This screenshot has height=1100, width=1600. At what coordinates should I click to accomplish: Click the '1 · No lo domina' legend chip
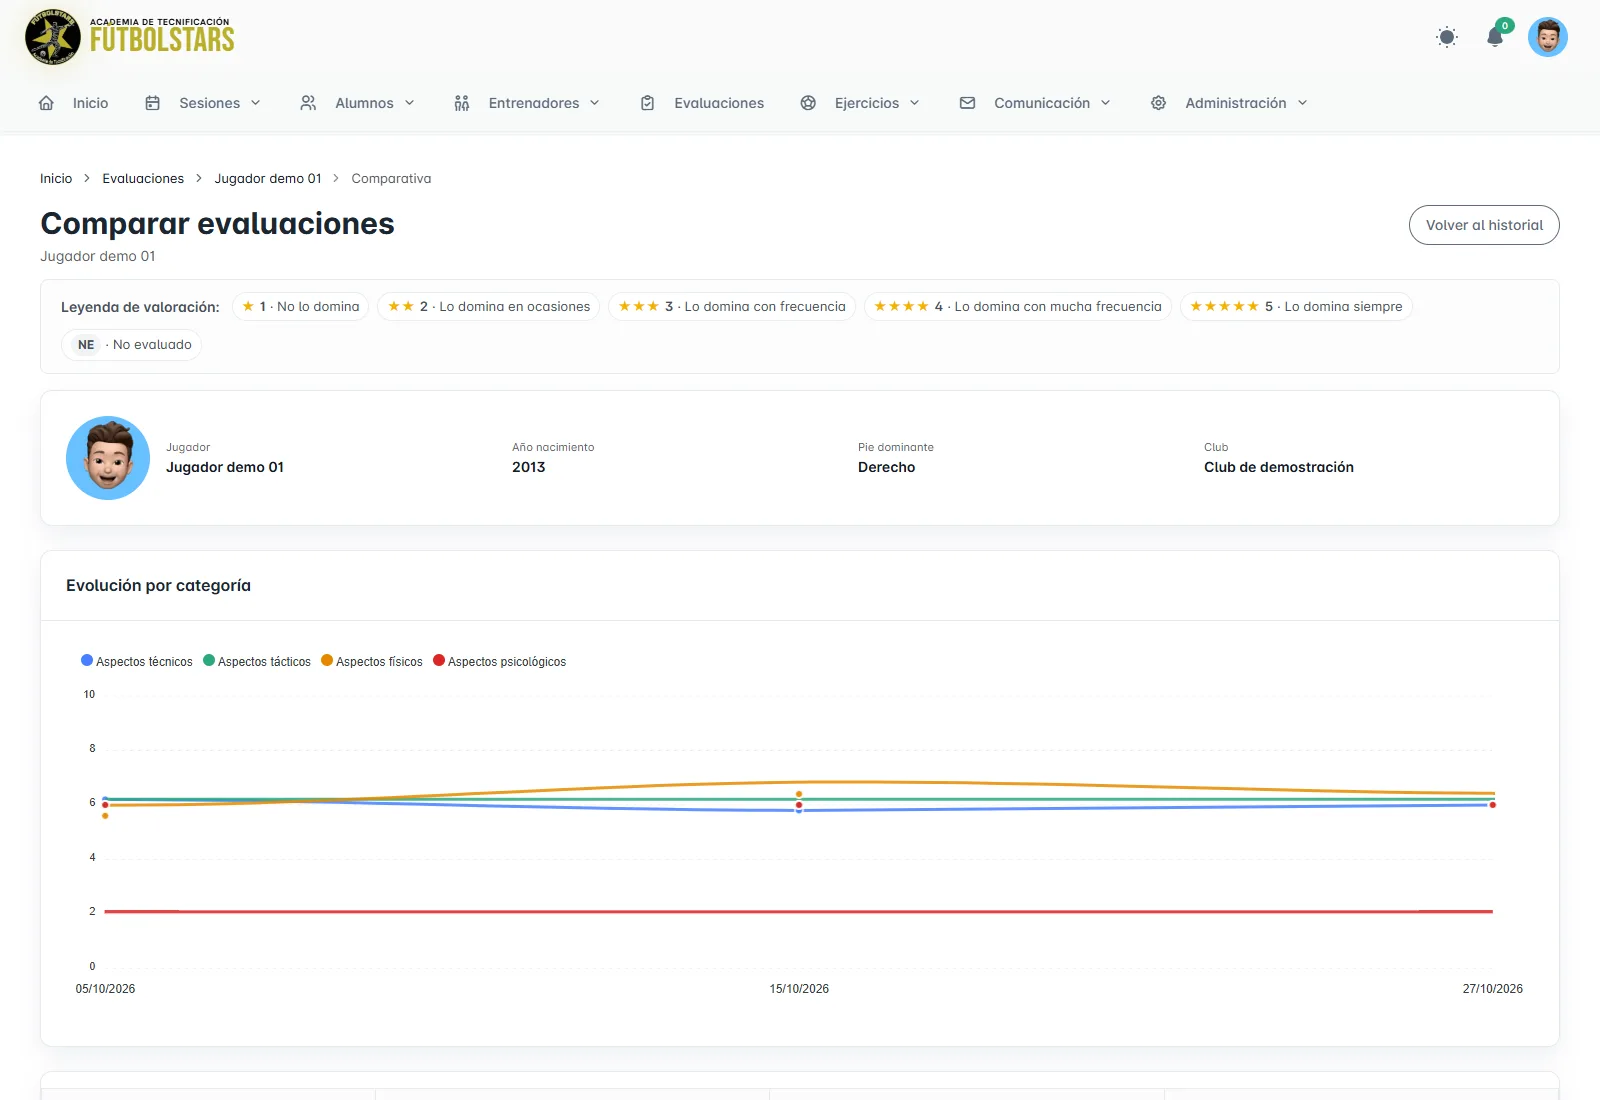301,307
